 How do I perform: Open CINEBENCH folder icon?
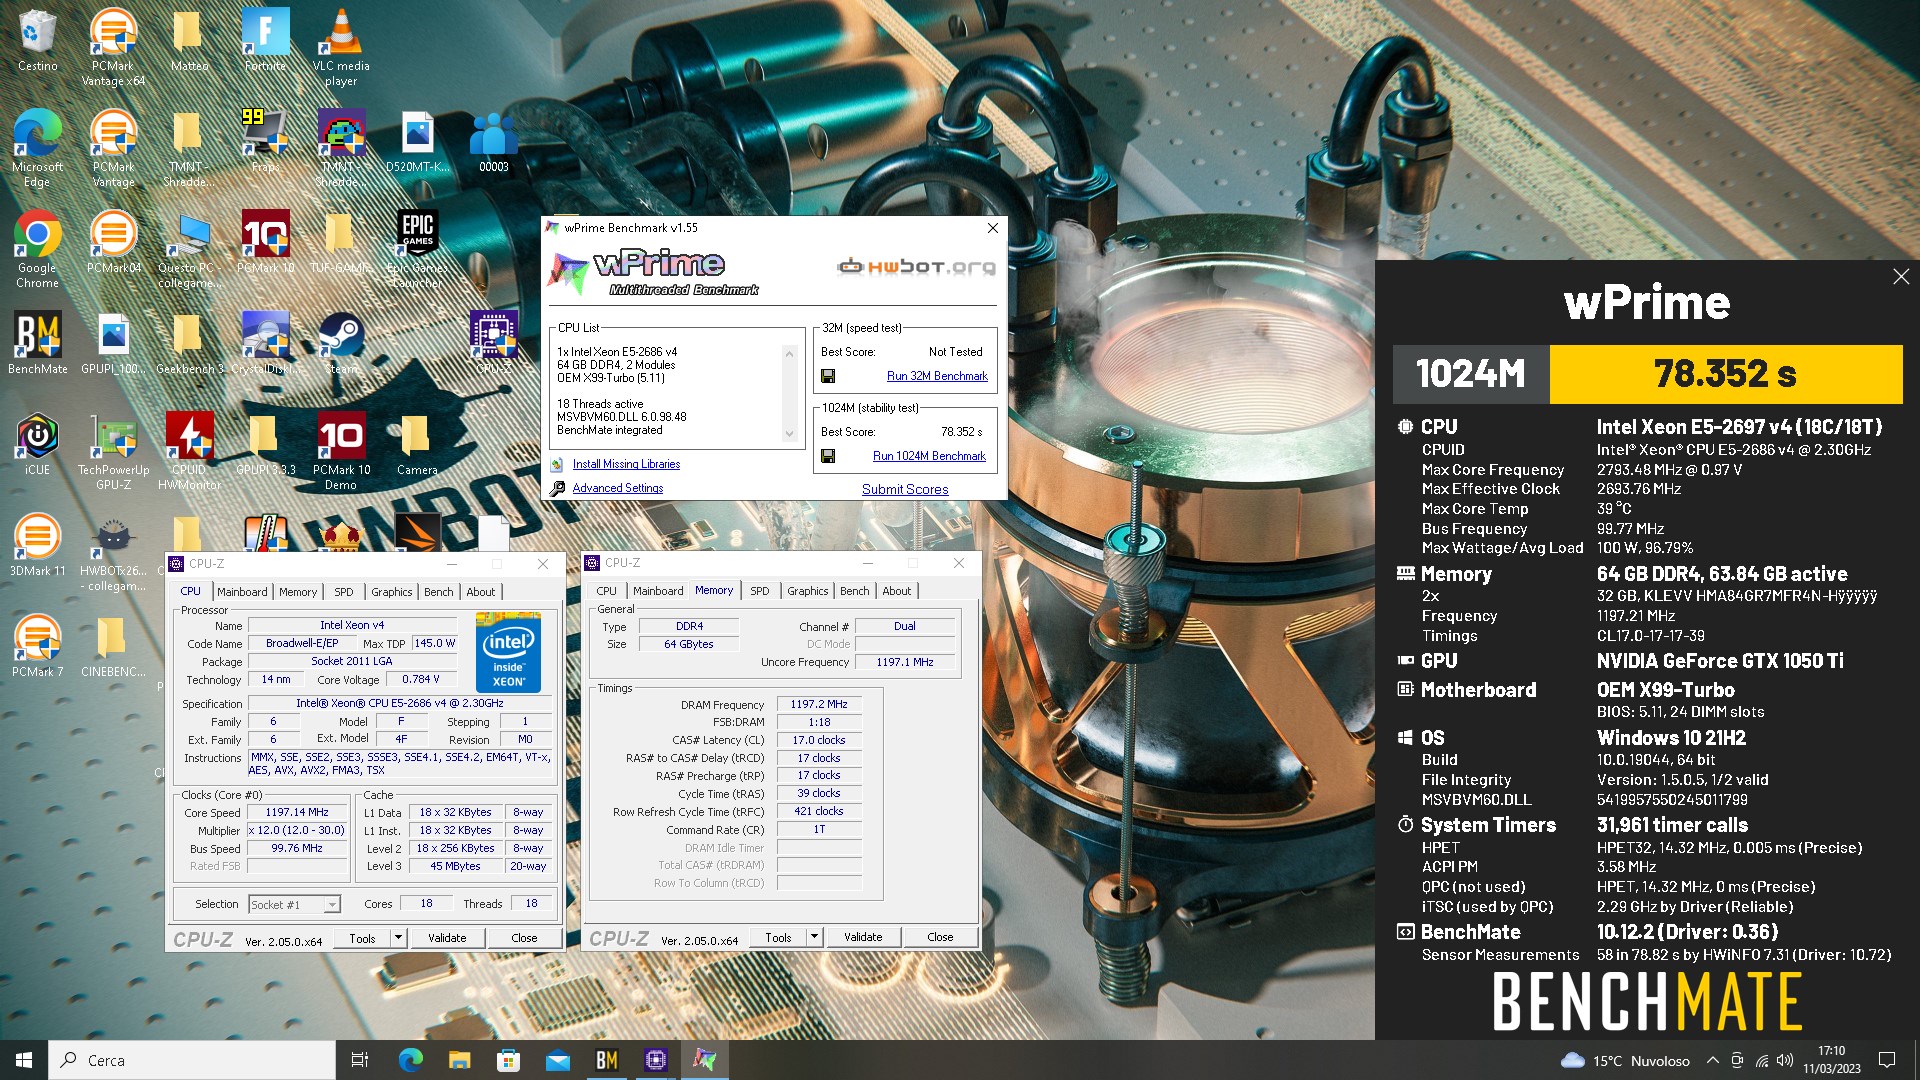pyautogui.click(x=113, y=646)
